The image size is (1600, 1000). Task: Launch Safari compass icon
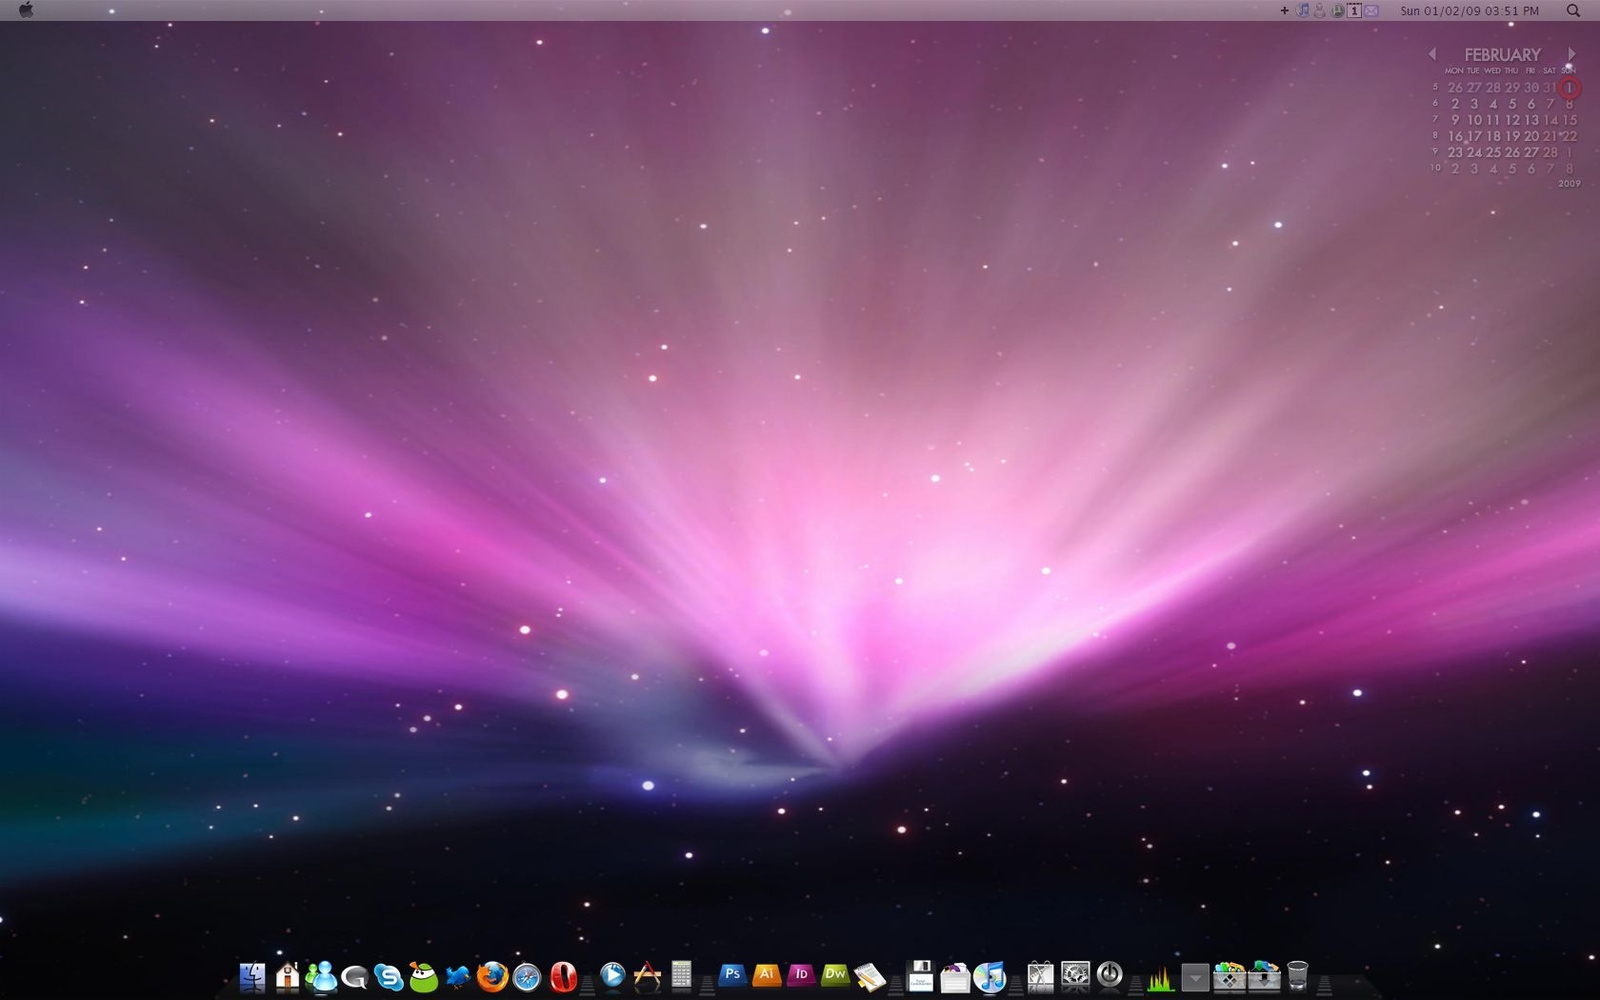(527, 977)
